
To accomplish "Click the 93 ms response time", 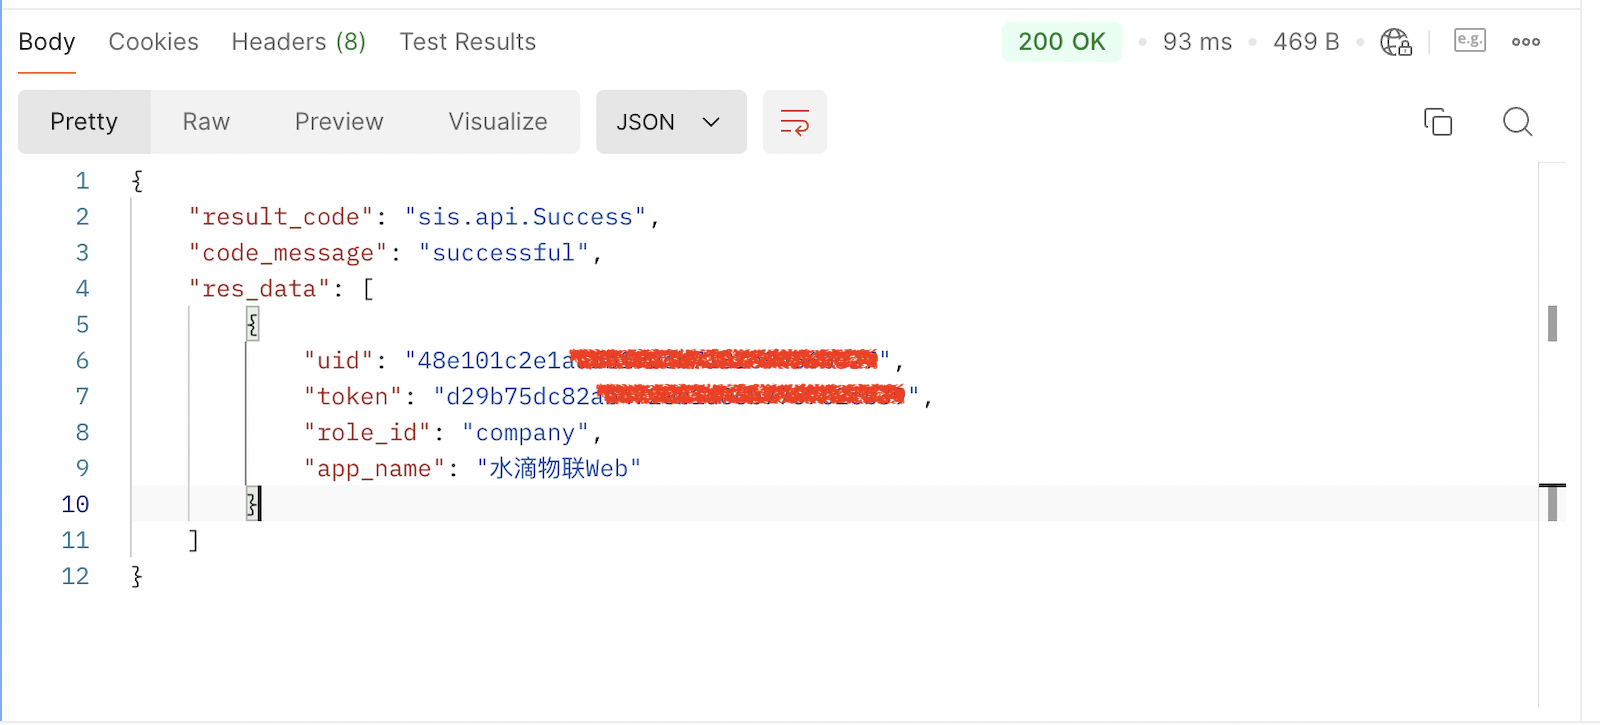I will (x=1197, y=42).
